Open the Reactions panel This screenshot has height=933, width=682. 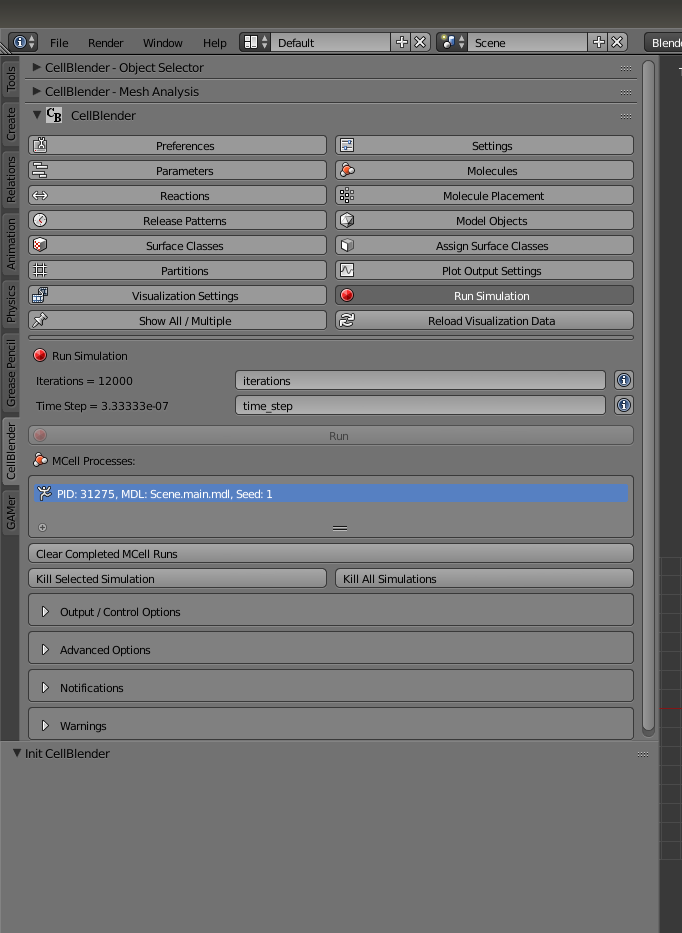click(177, 195)
